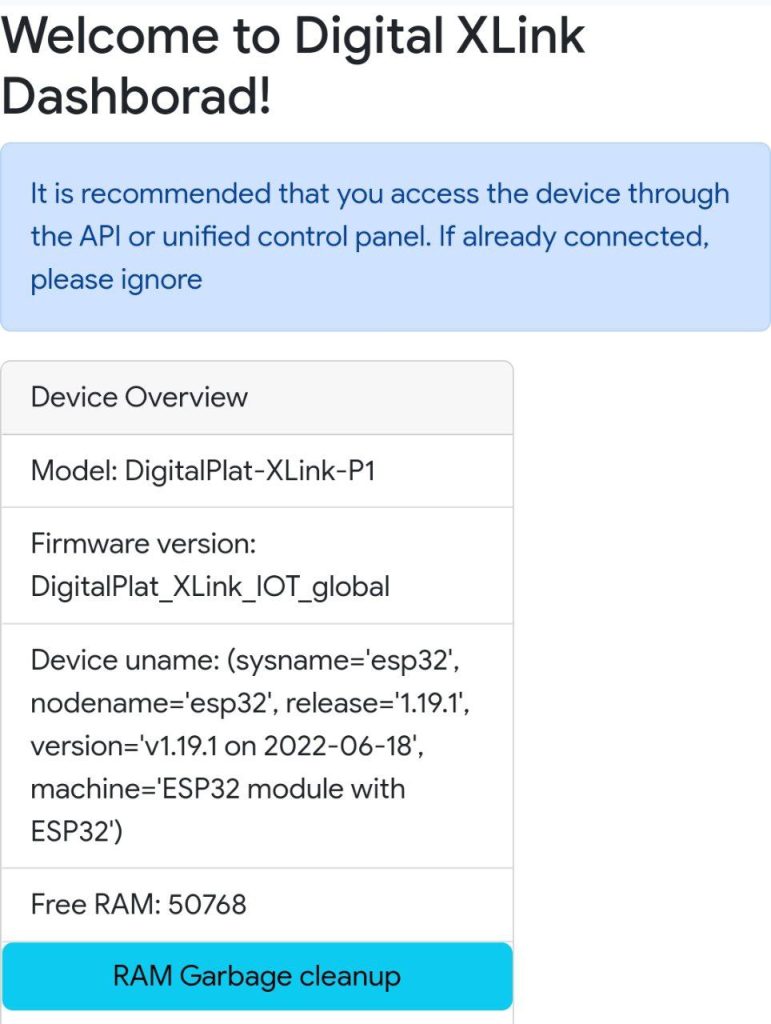Image resolution: width=771 pixels, height=1024 pixels.
Task: Click the DigitalPlat-XLink-P1 model name
Action: (250, 470)
